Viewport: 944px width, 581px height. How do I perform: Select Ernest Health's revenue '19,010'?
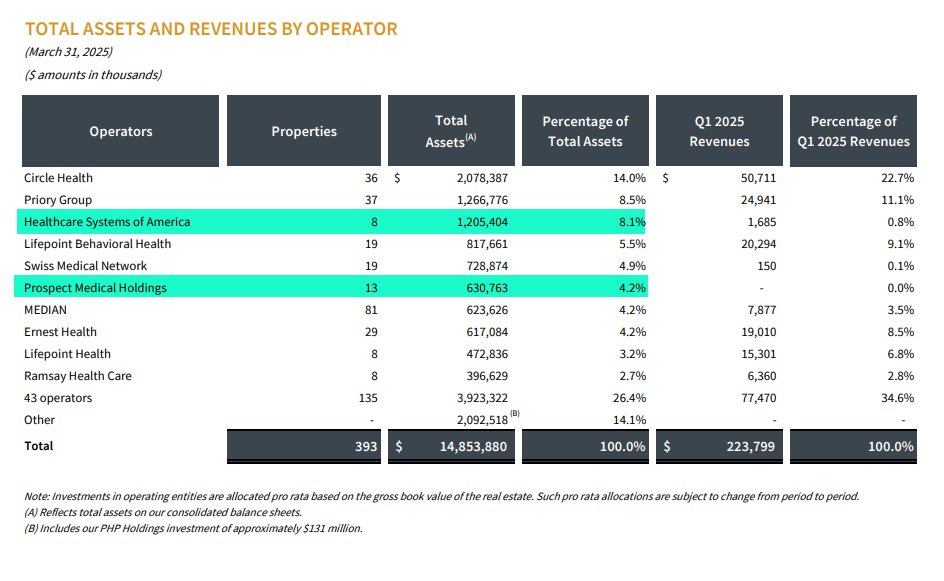coord(759,332)
